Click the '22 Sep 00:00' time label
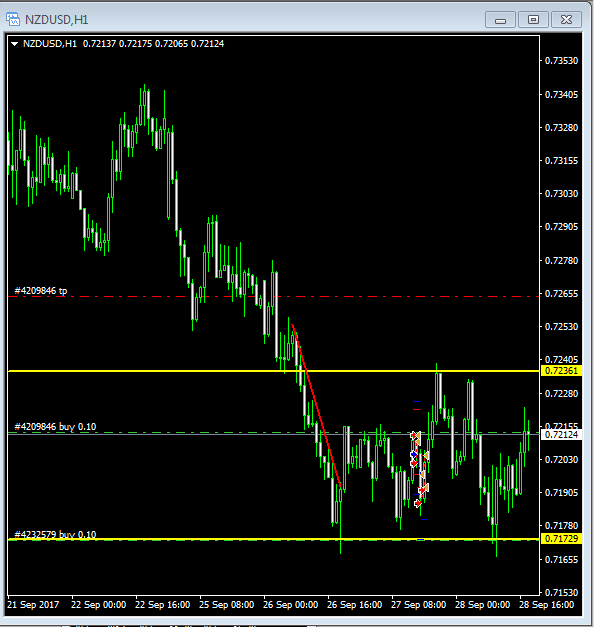Viewport: 594px width, 627px height. click(x=98, y=605)
